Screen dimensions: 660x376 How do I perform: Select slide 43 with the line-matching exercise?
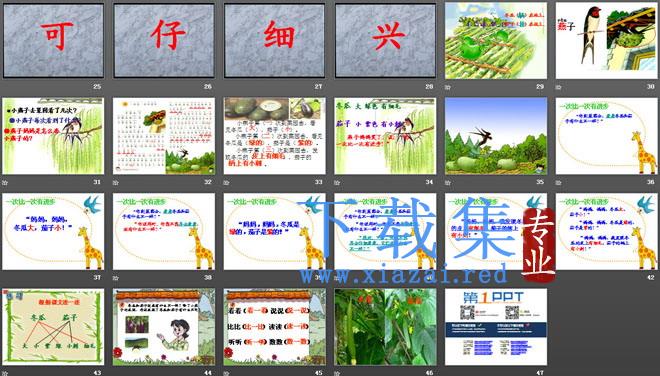click(x=53, y=326)
